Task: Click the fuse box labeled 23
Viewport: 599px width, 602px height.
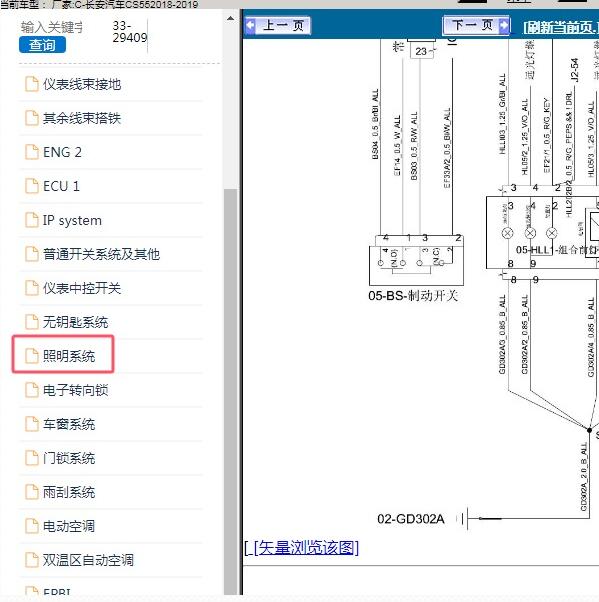Action: tap(422, 51)
